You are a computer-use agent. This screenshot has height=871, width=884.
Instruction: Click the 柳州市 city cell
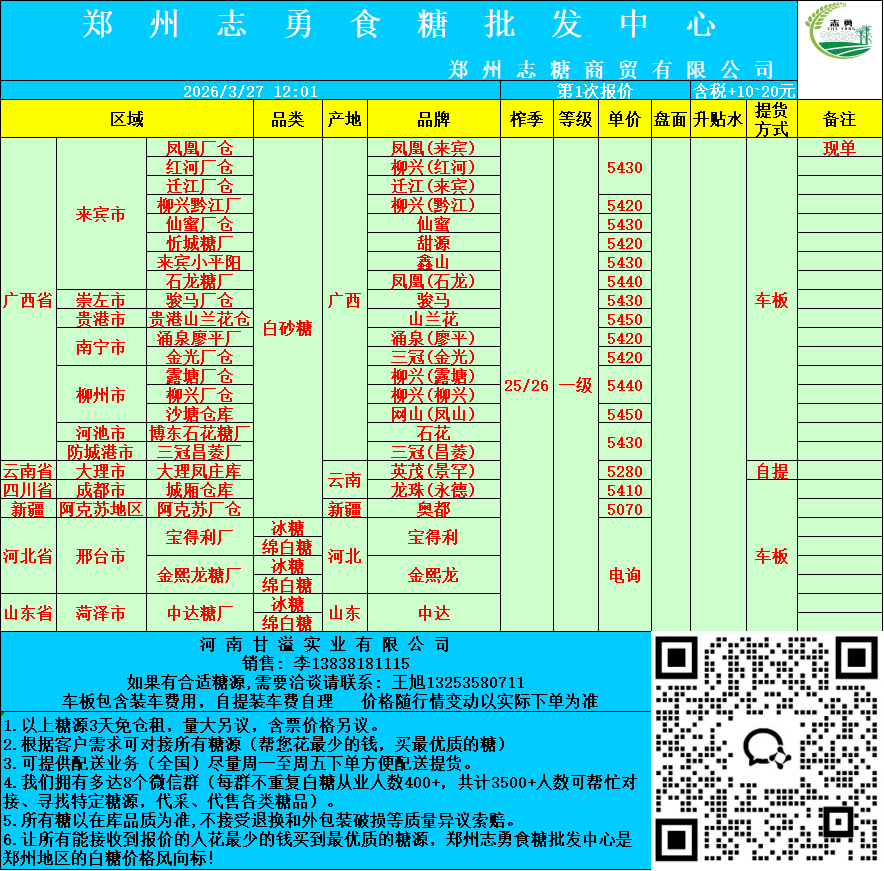pos(101,395)
